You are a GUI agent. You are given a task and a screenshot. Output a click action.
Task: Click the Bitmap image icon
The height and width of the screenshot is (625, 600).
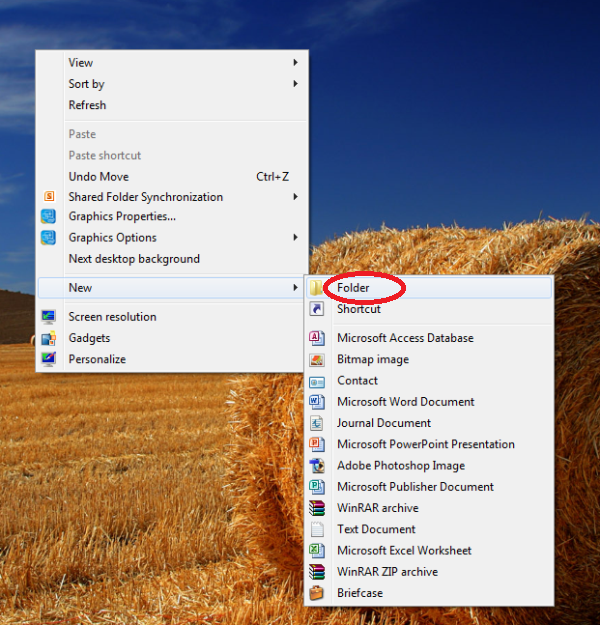tap(317, 360)
